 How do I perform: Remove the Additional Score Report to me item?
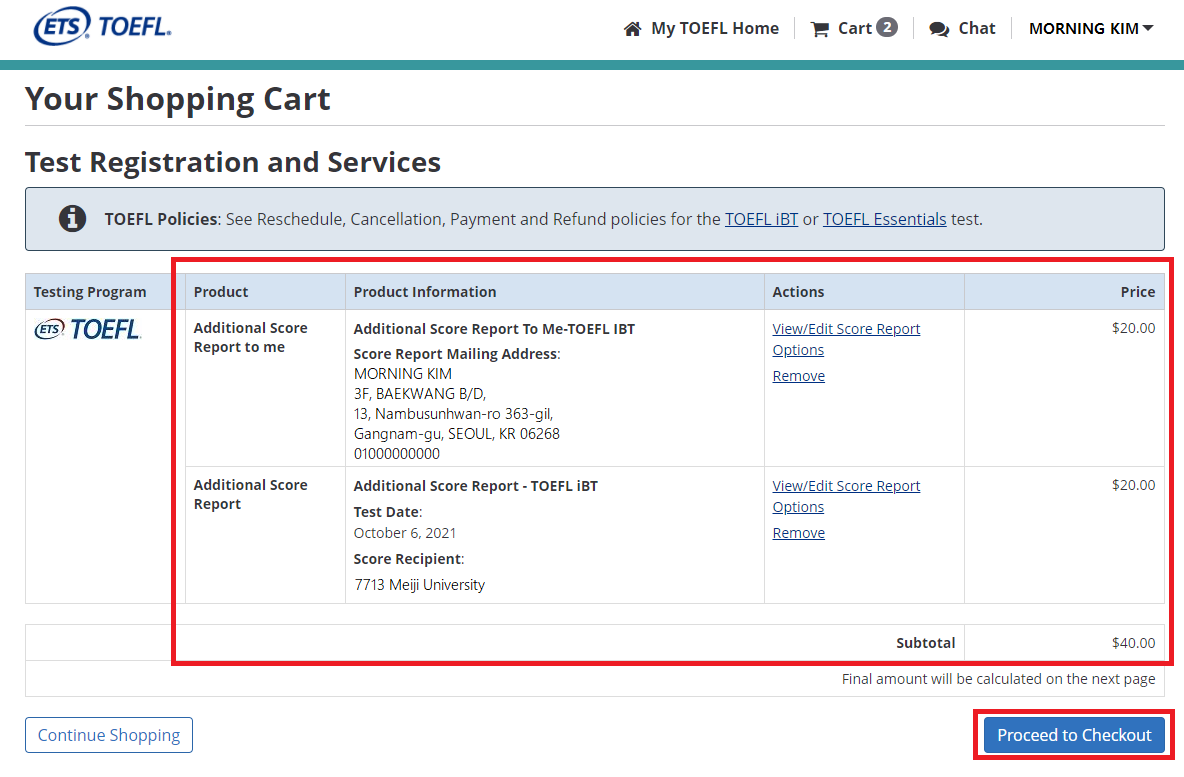(x=798, y=376)
